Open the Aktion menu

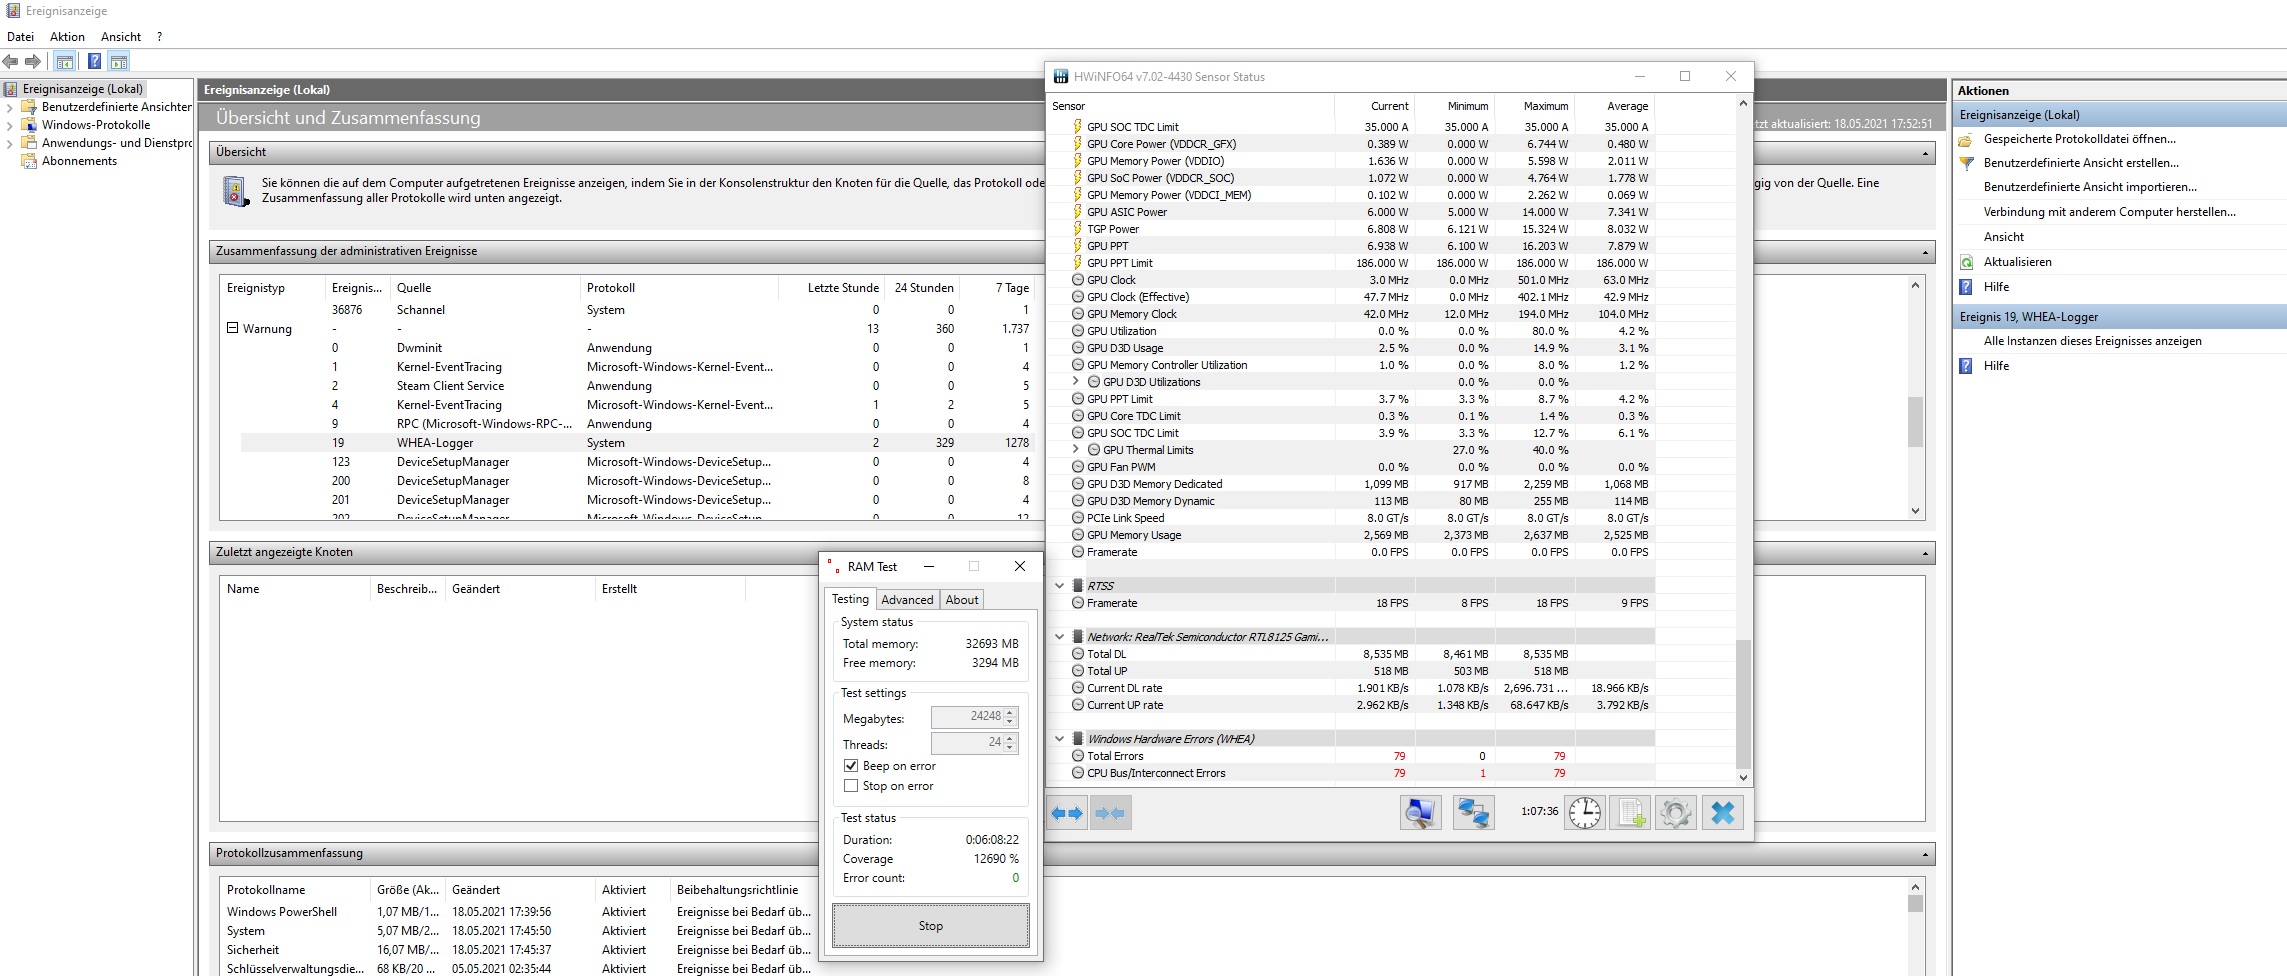tap(67, 37)
